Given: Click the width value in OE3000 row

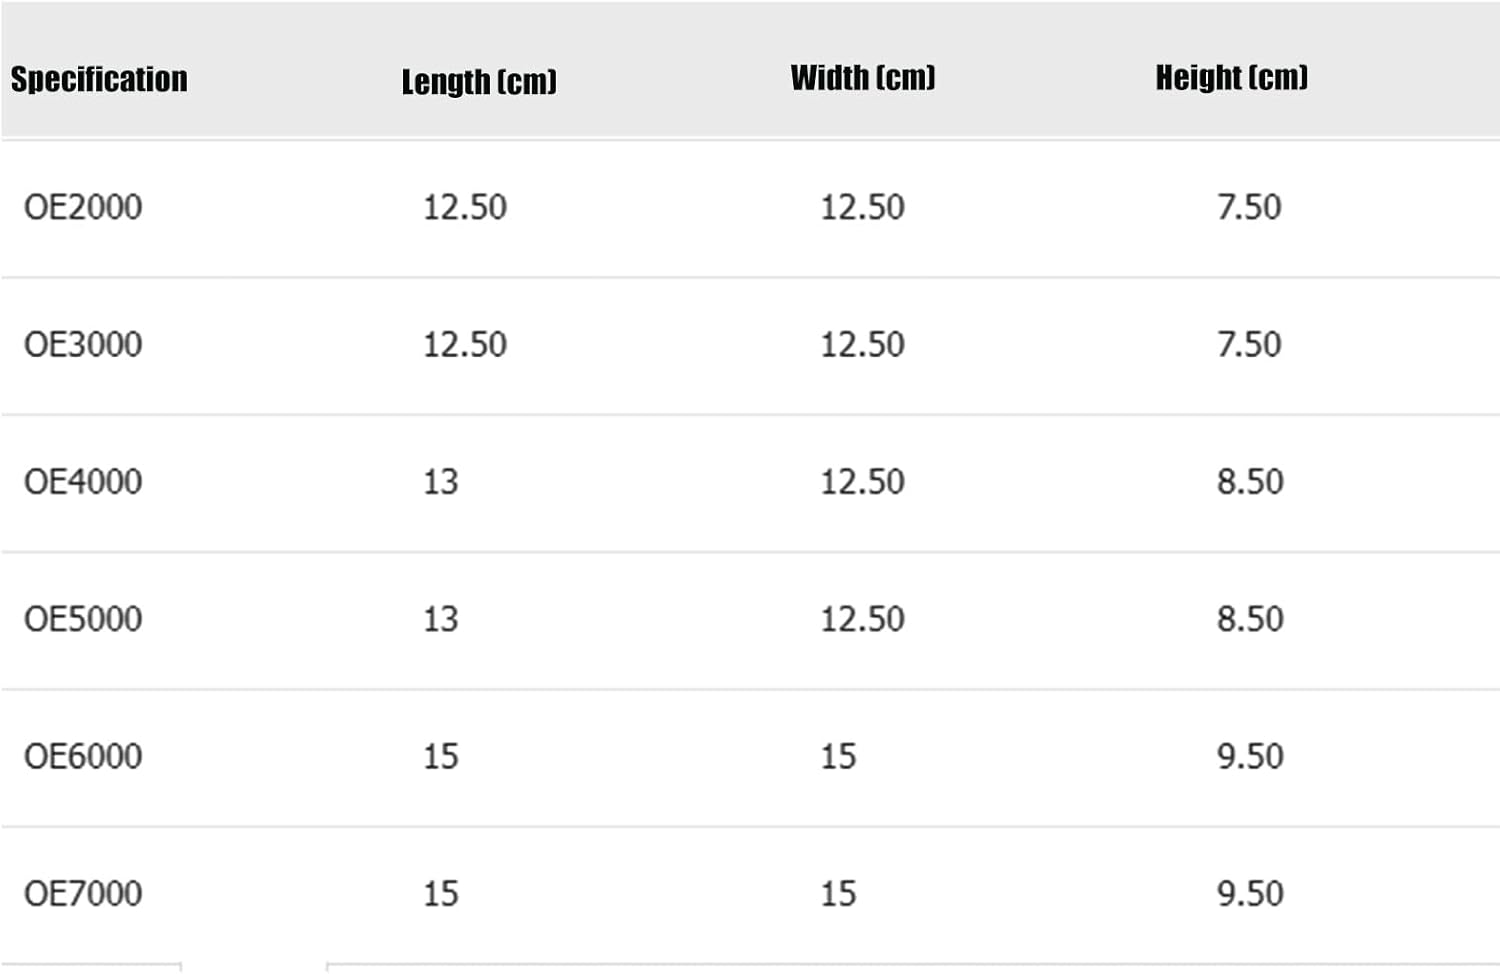Looking at the screenshot, I should (x=863, y=344).
